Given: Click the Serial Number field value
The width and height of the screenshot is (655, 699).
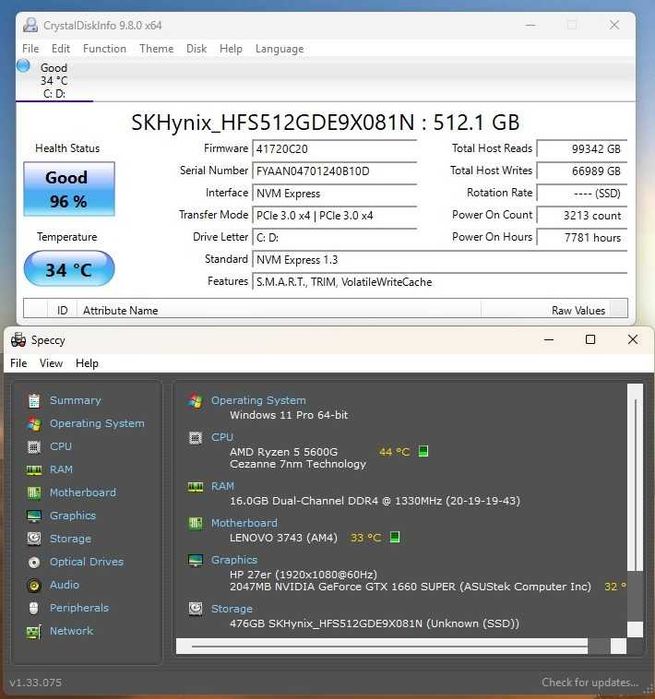Looking at the screenshot, I should pos(334,171).
